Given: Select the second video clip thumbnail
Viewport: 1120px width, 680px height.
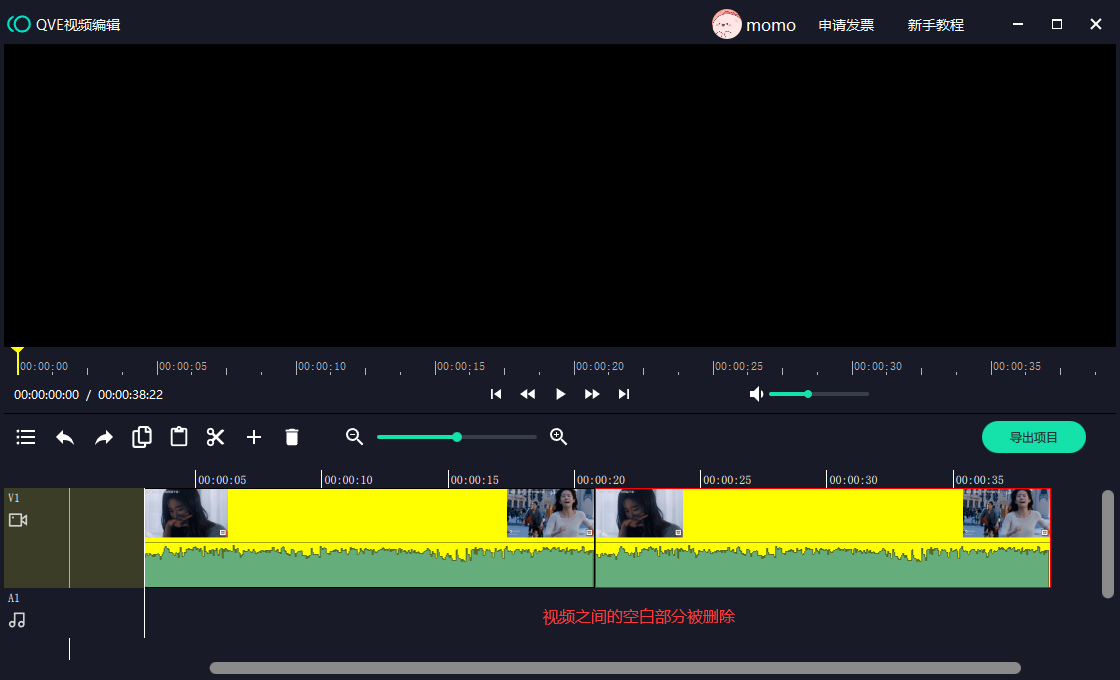Looking at the screenshot, I should pos(640,513).
